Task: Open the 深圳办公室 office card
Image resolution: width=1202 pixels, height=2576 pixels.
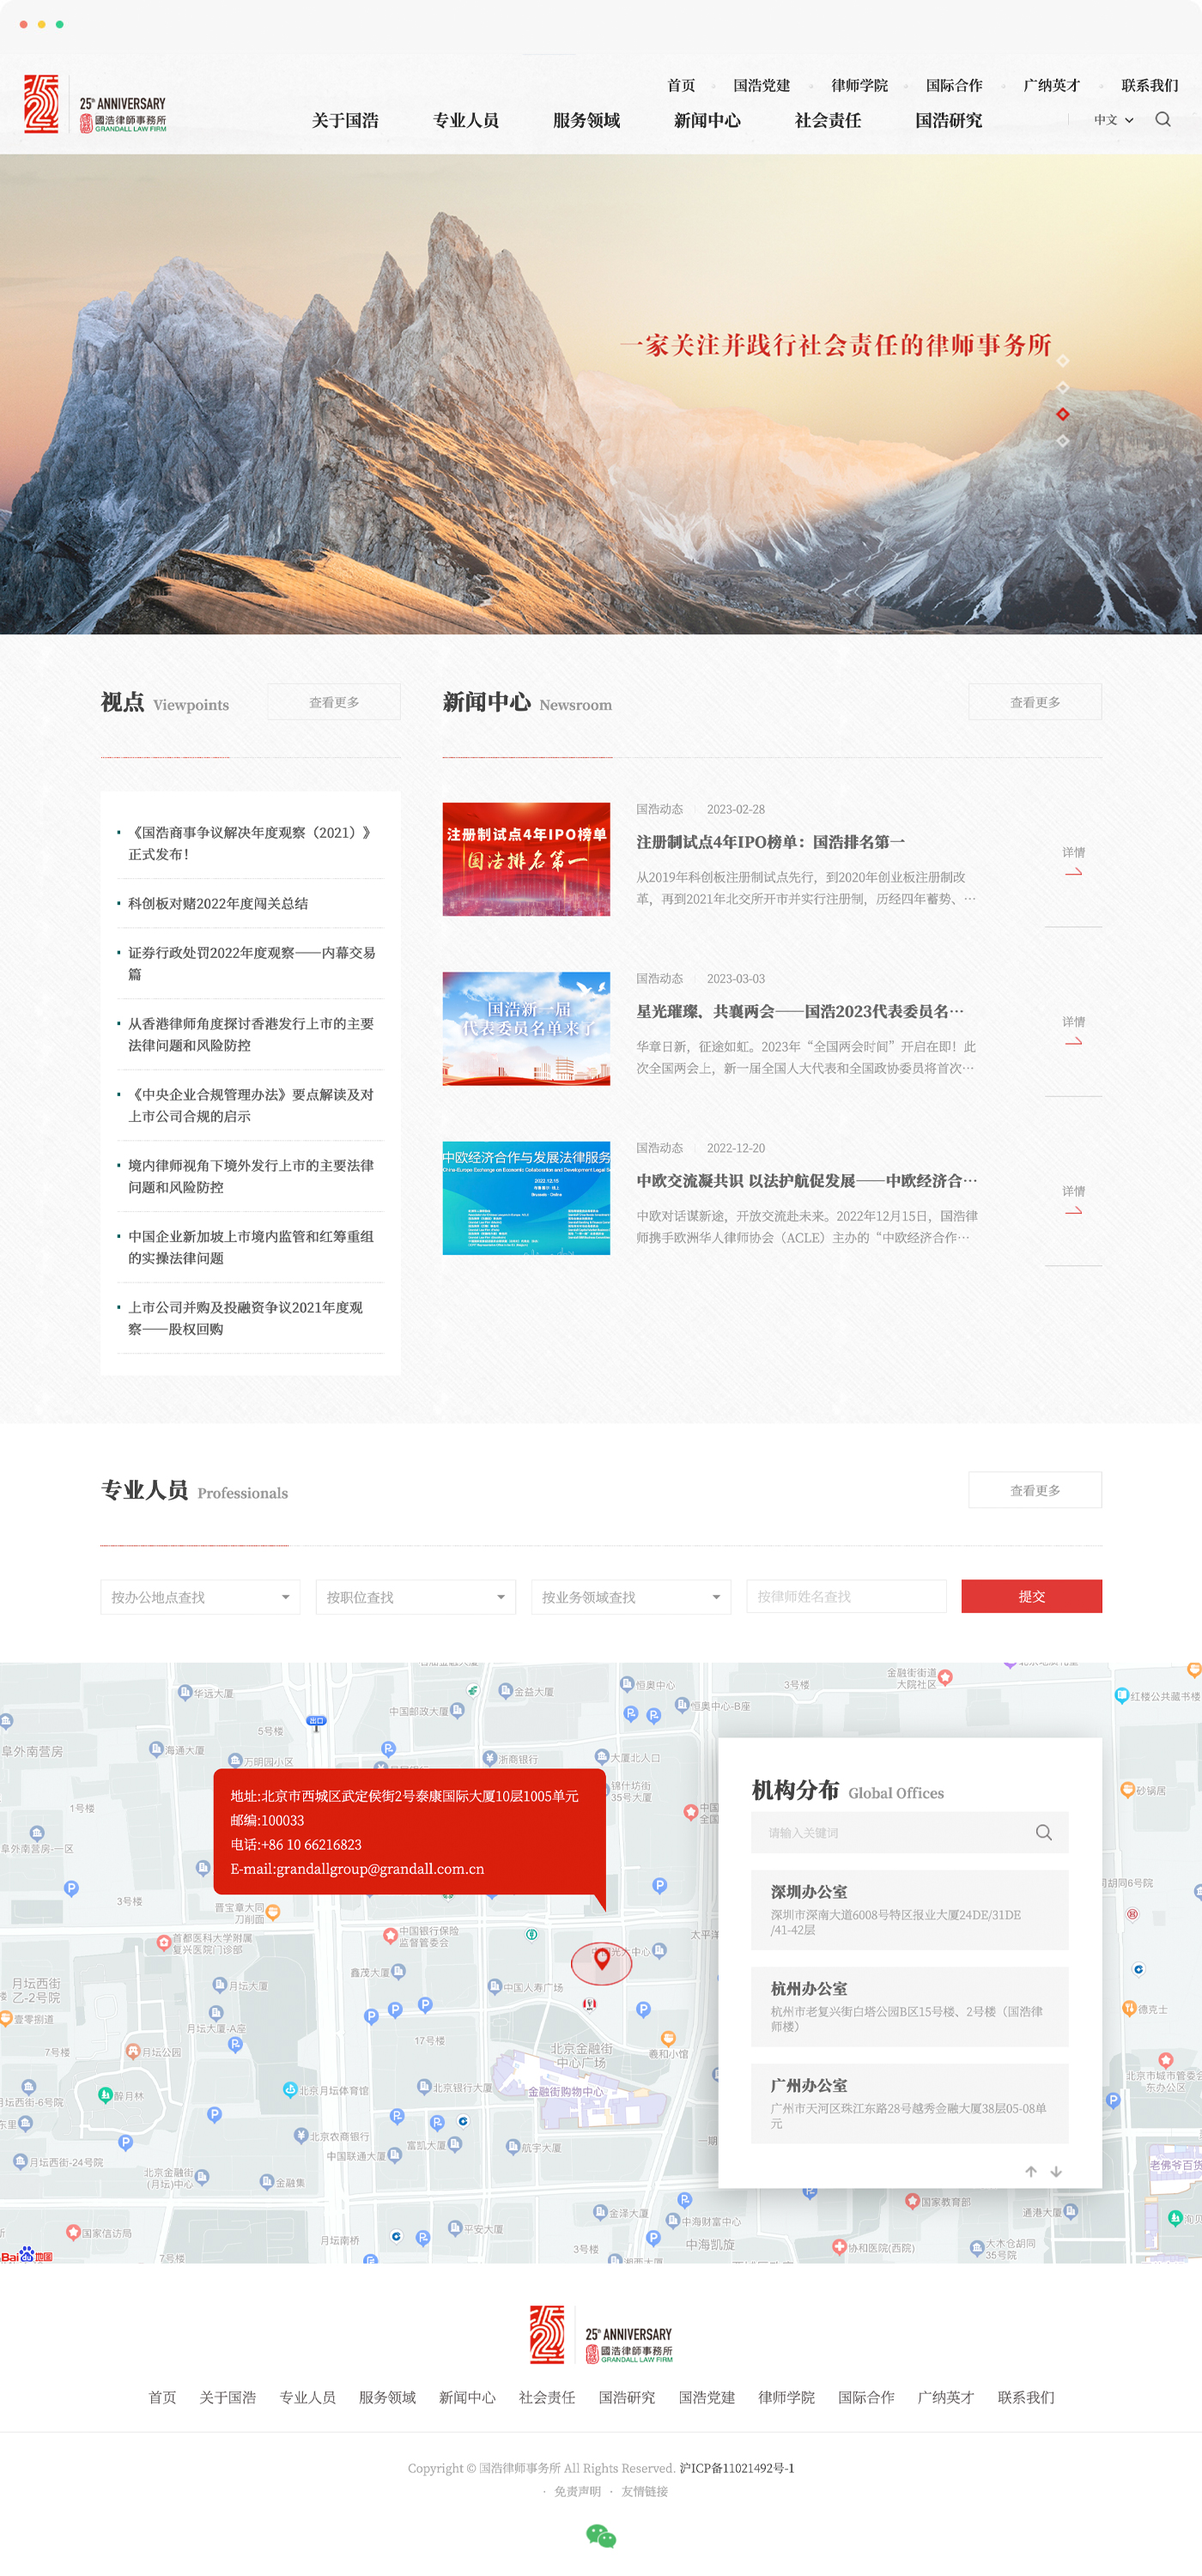Action: coord(909,1908)
